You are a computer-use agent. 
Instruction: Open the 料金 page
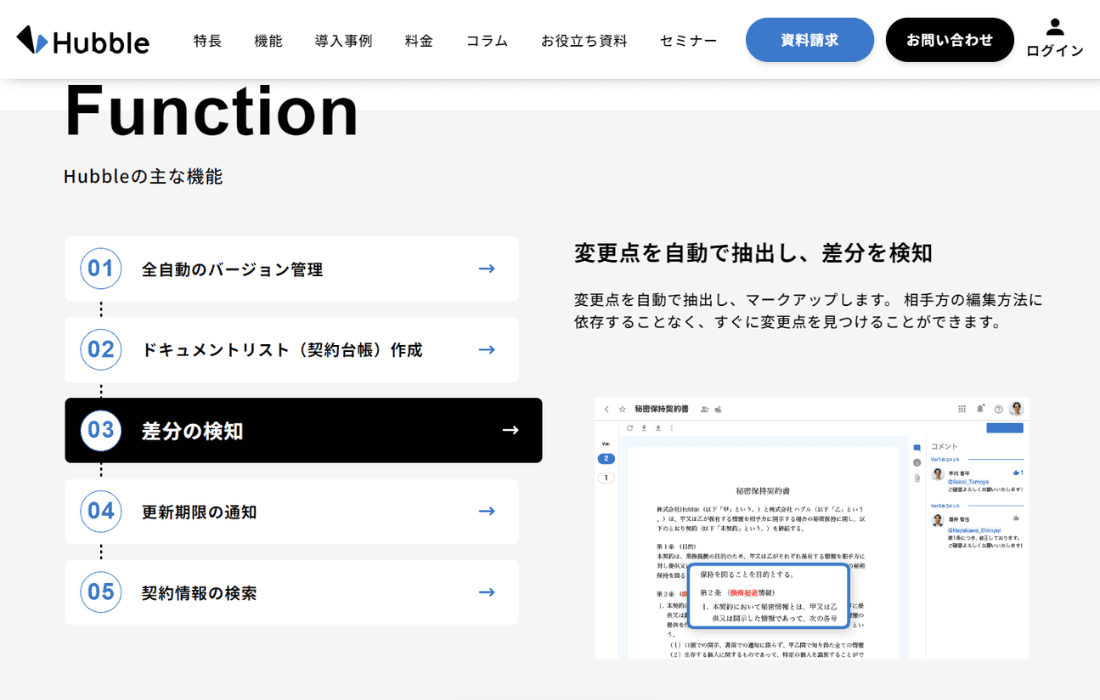coord(419,41)
